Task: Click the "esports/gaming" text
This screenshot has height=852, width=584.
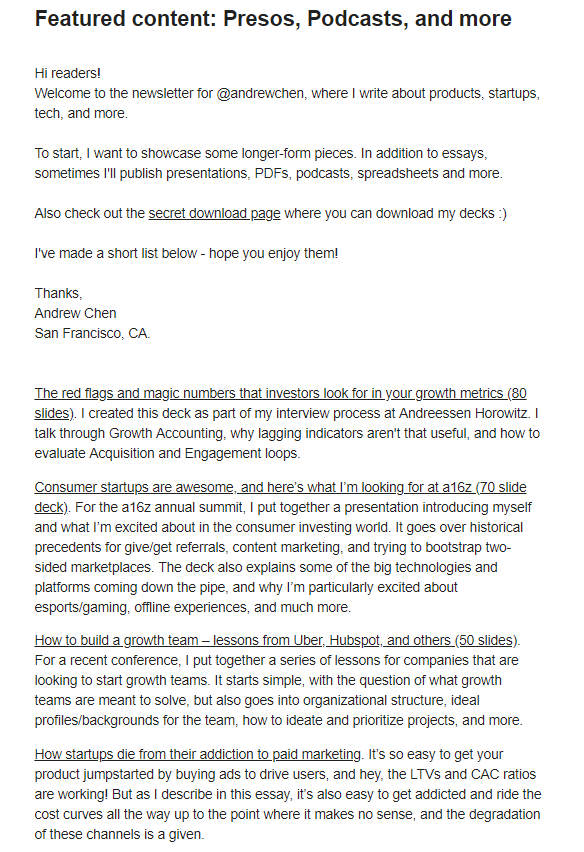Action: [81, 607]
